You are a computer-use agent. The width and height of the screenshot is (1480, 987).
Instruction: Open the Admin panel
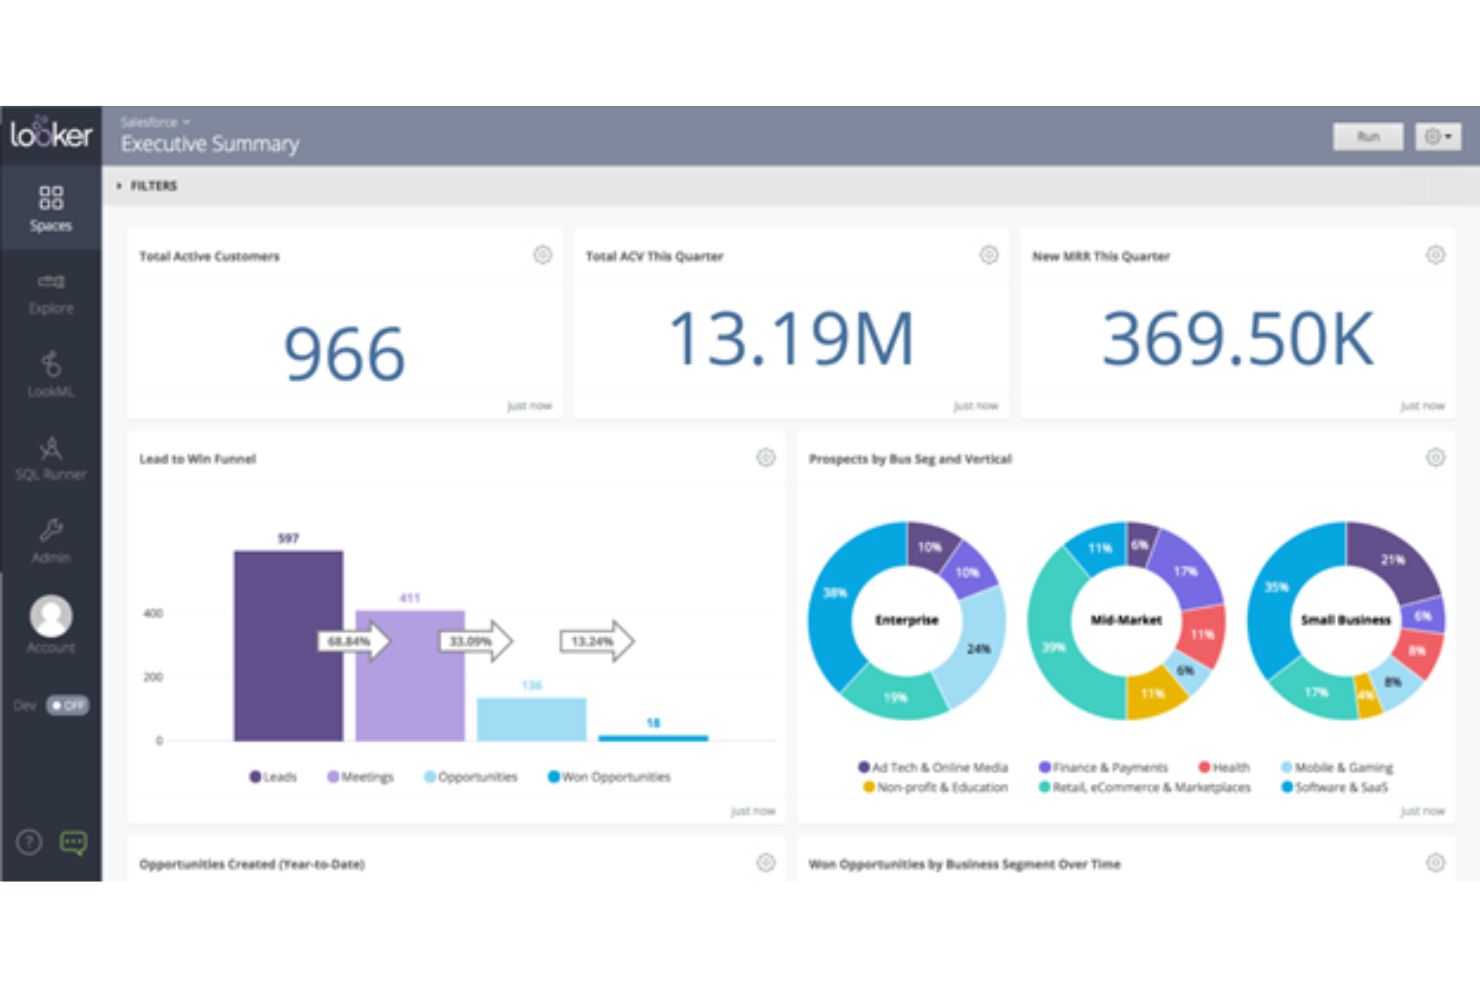pos(50,540)
